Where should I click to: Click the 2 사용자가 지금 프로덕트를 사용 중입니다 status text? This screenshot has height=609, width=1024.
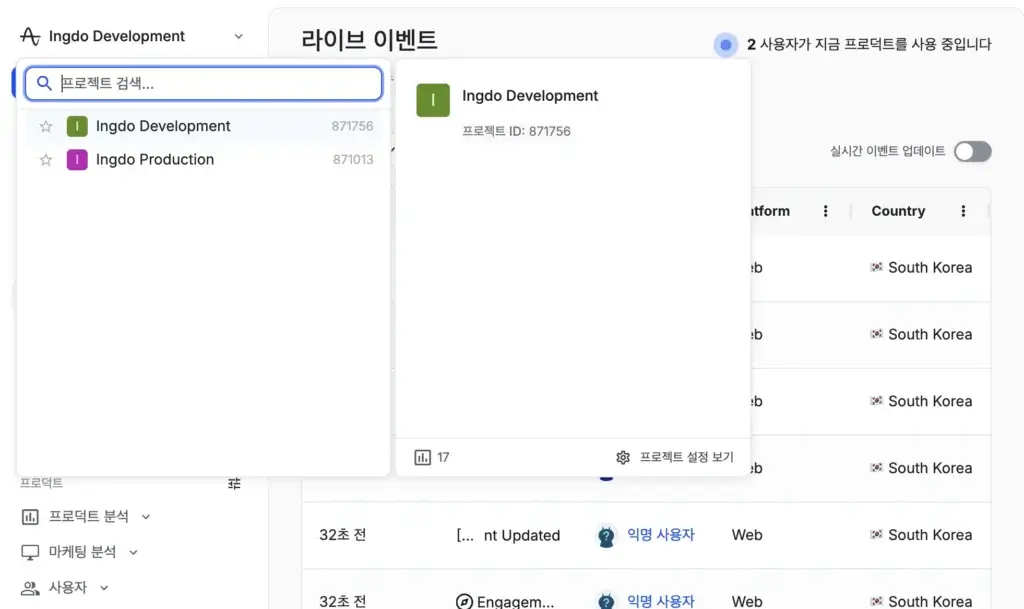(869, 44)
